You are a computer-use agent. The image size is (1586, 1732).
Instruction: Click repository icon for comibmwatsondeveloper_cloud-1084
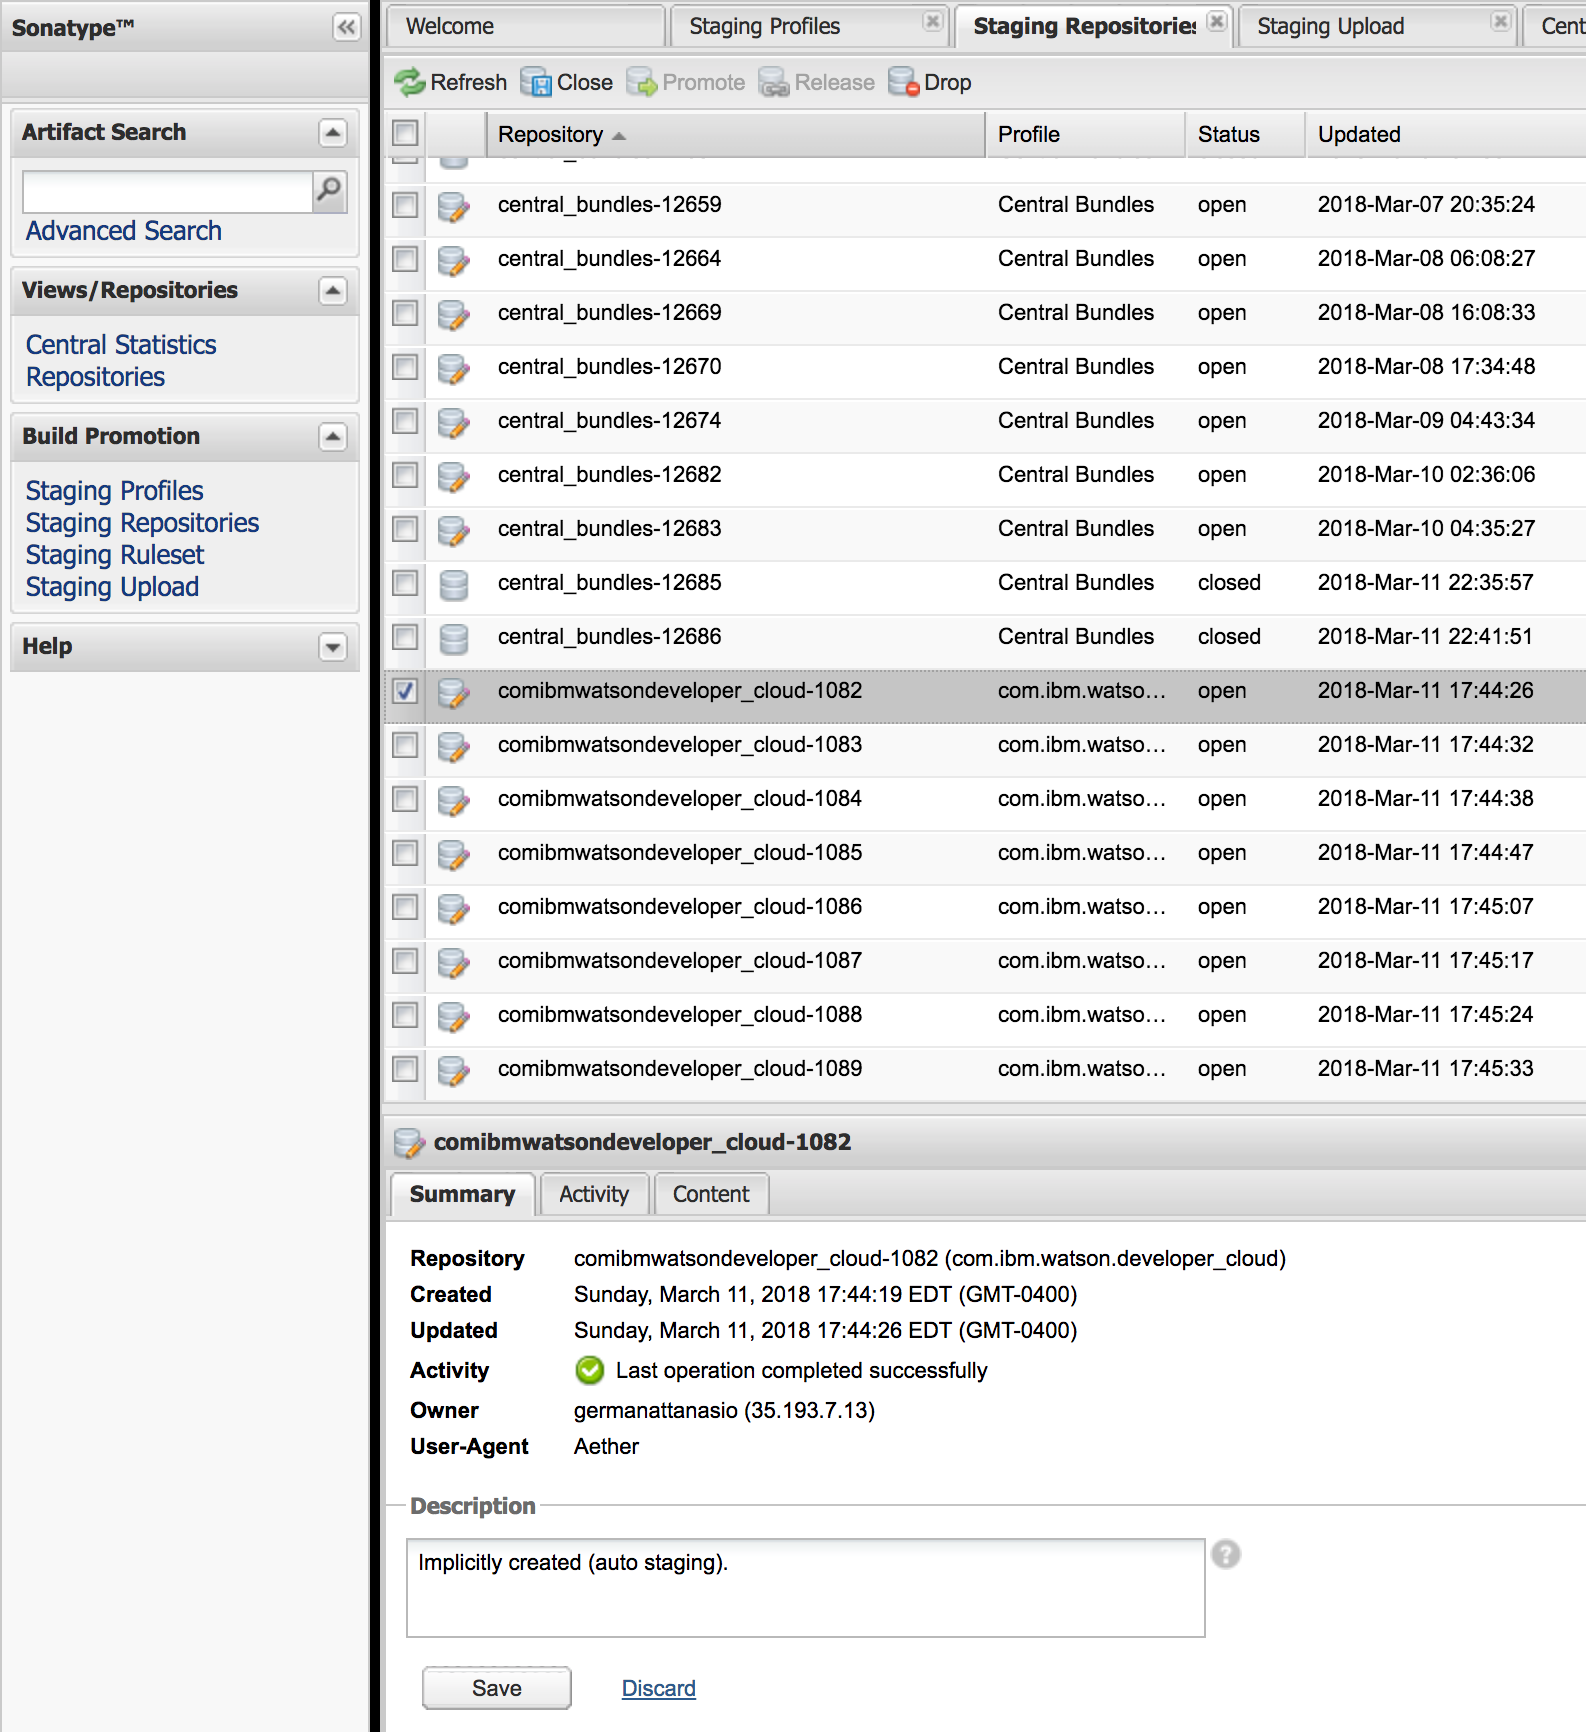point(454,800)
